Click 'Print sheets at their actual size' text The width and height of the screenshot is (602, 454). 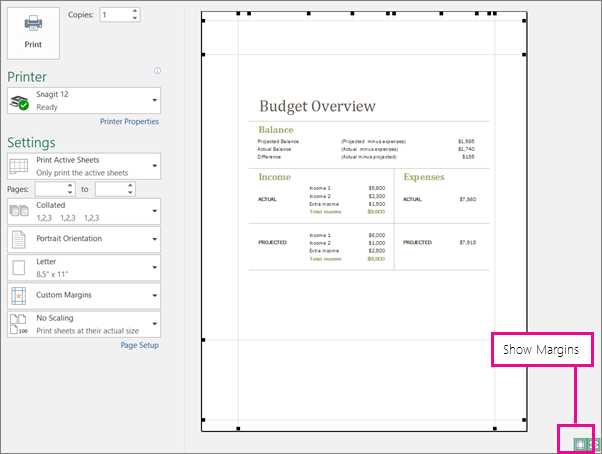(x=88, y=331)
